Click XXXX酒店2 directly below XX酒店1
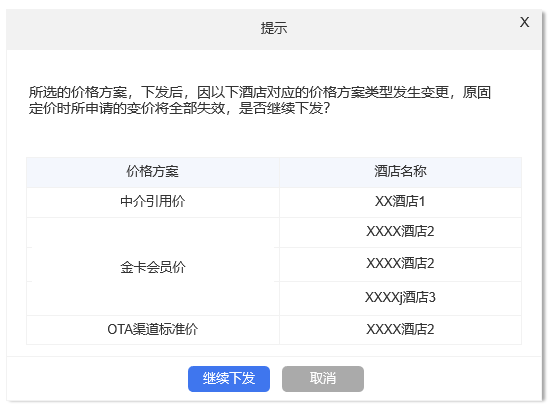The height and width of the screenshot is (414, 553). 400,232
